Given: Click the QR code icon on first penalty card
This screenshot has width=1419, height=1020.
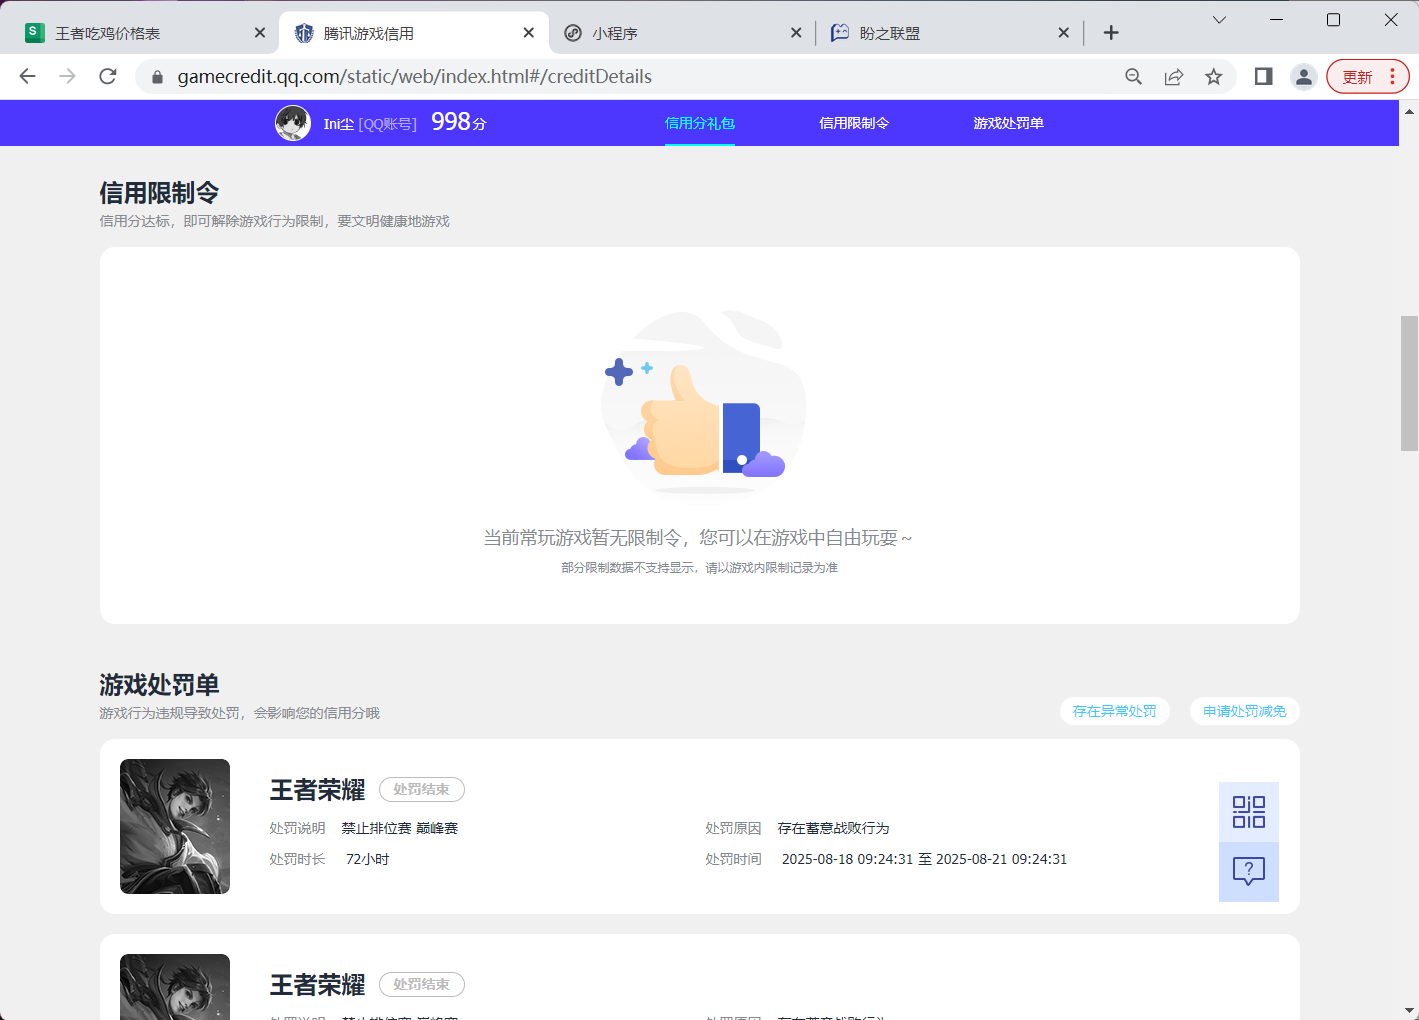Looking at the screenshot, I should coord(1248,812).
